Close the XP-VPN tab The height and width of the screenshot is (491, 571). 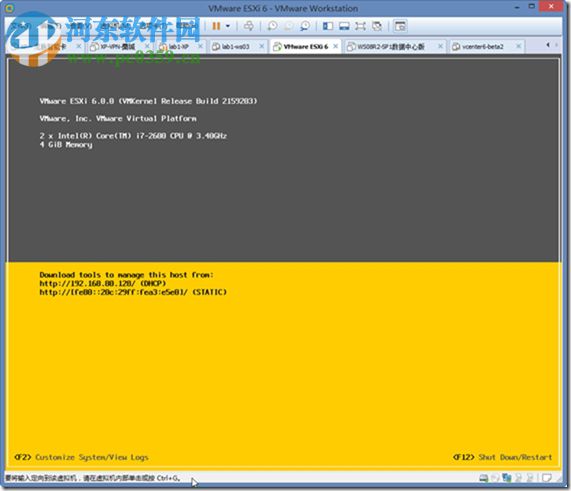point(147,46)
